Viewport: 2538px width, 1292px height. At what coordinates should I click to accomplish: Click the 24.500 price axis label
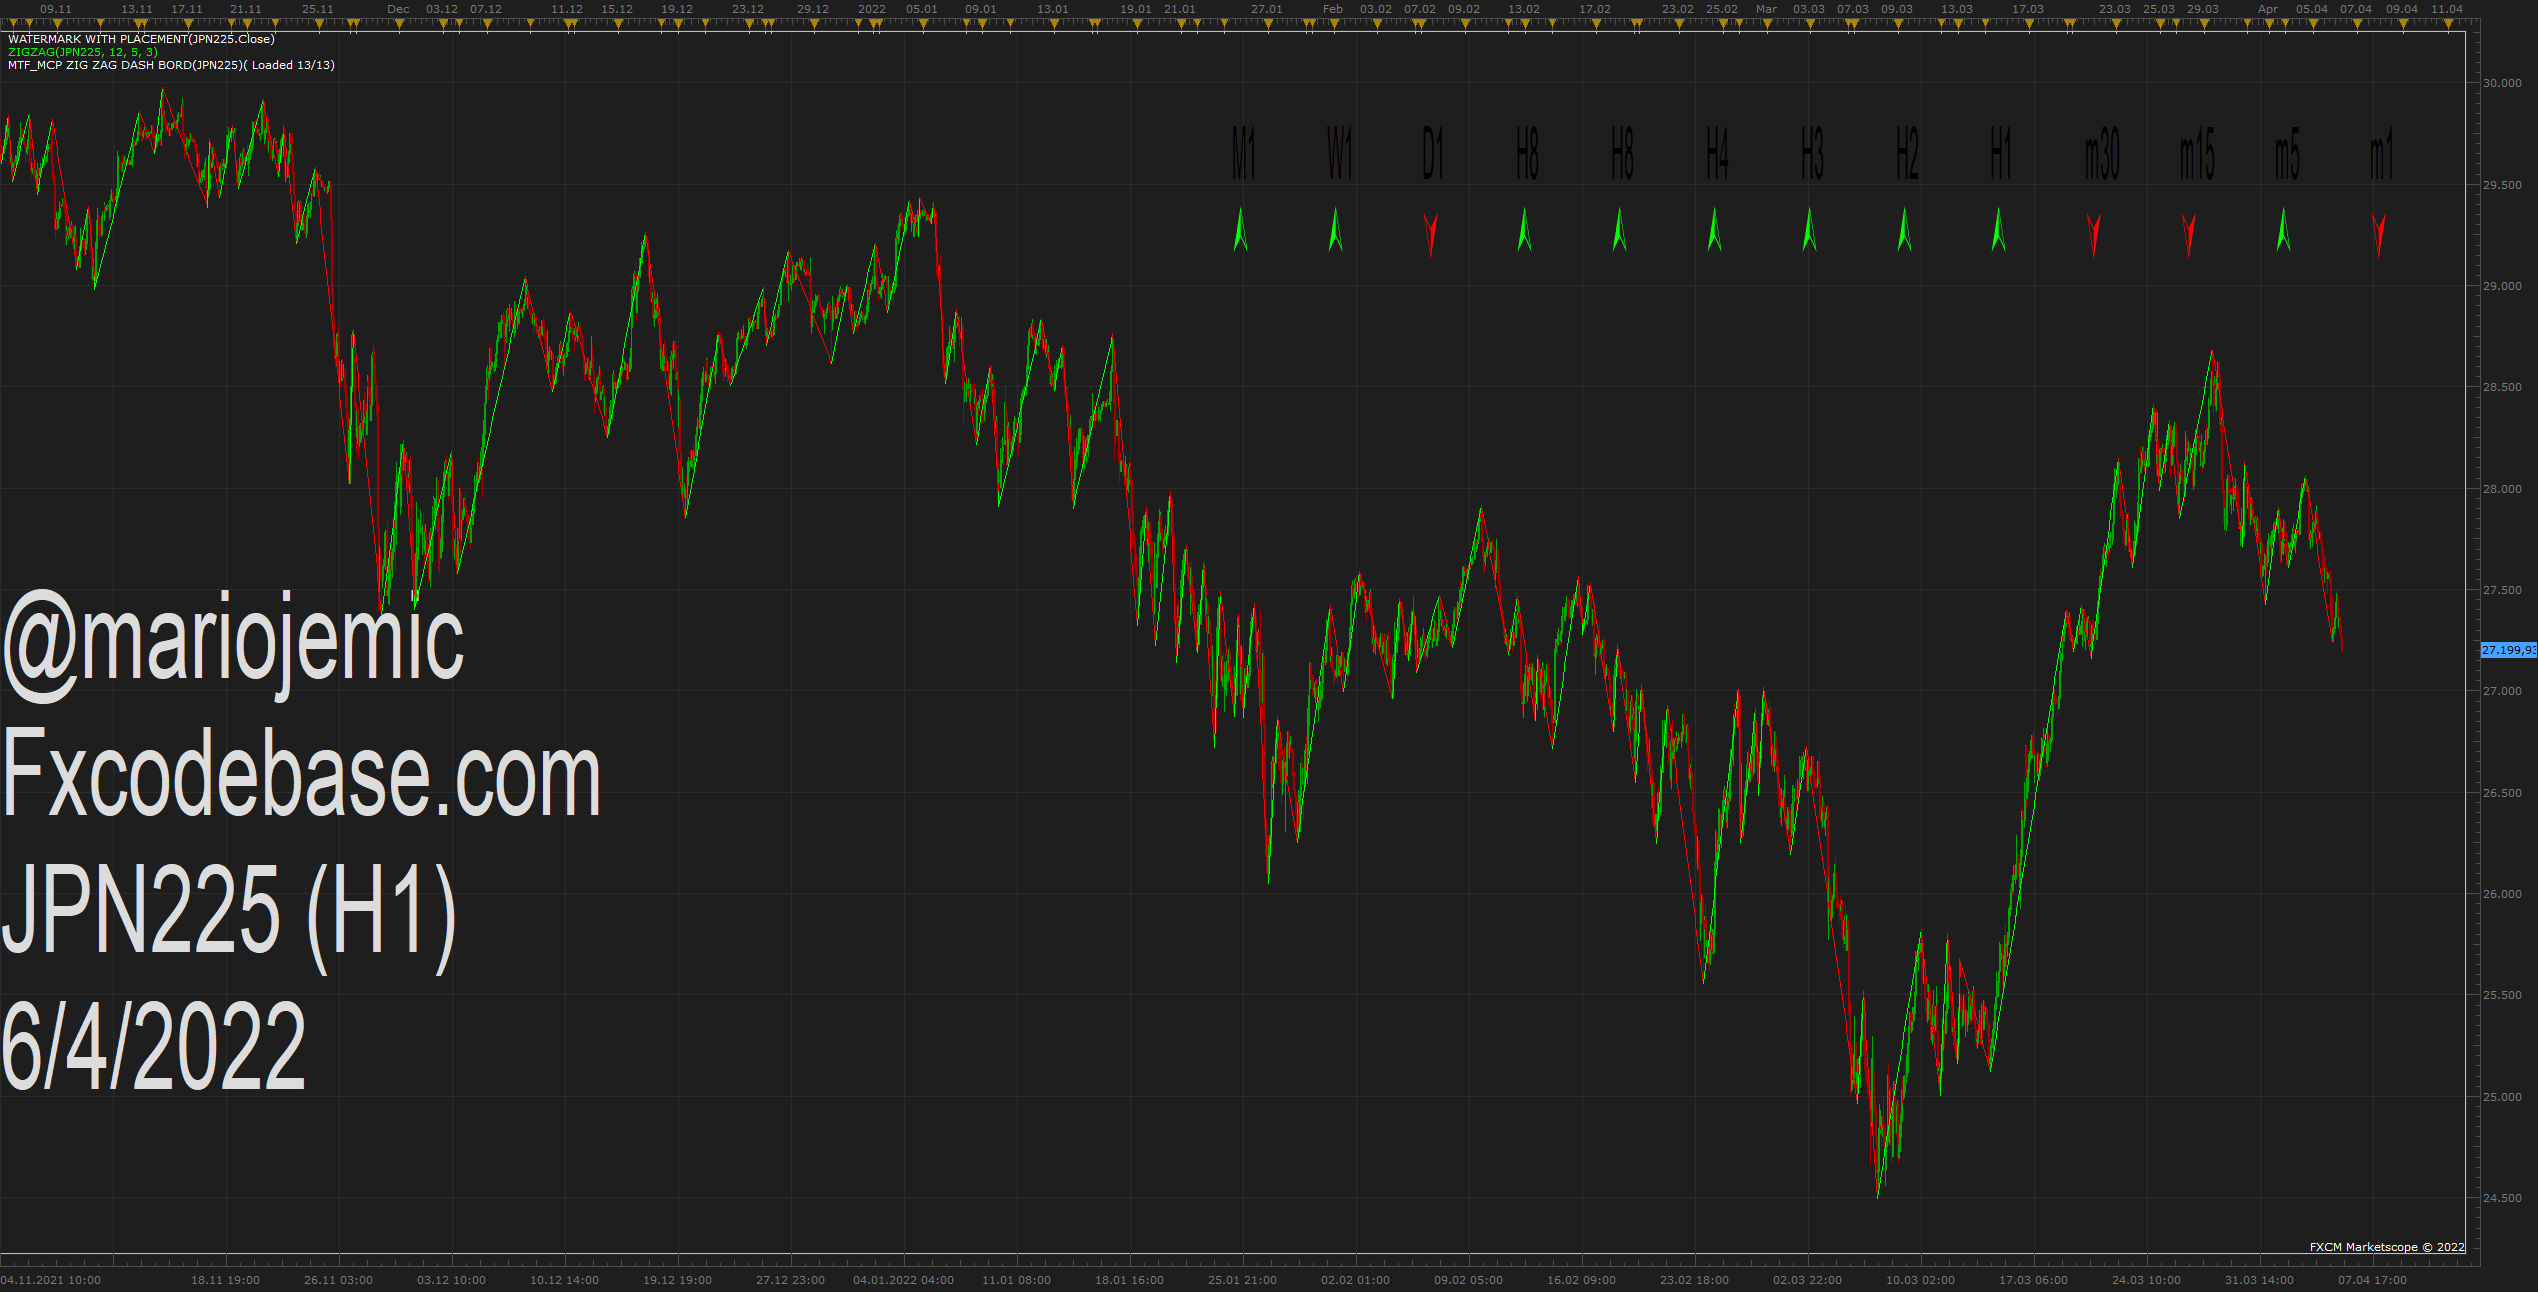point(2502,1198)
